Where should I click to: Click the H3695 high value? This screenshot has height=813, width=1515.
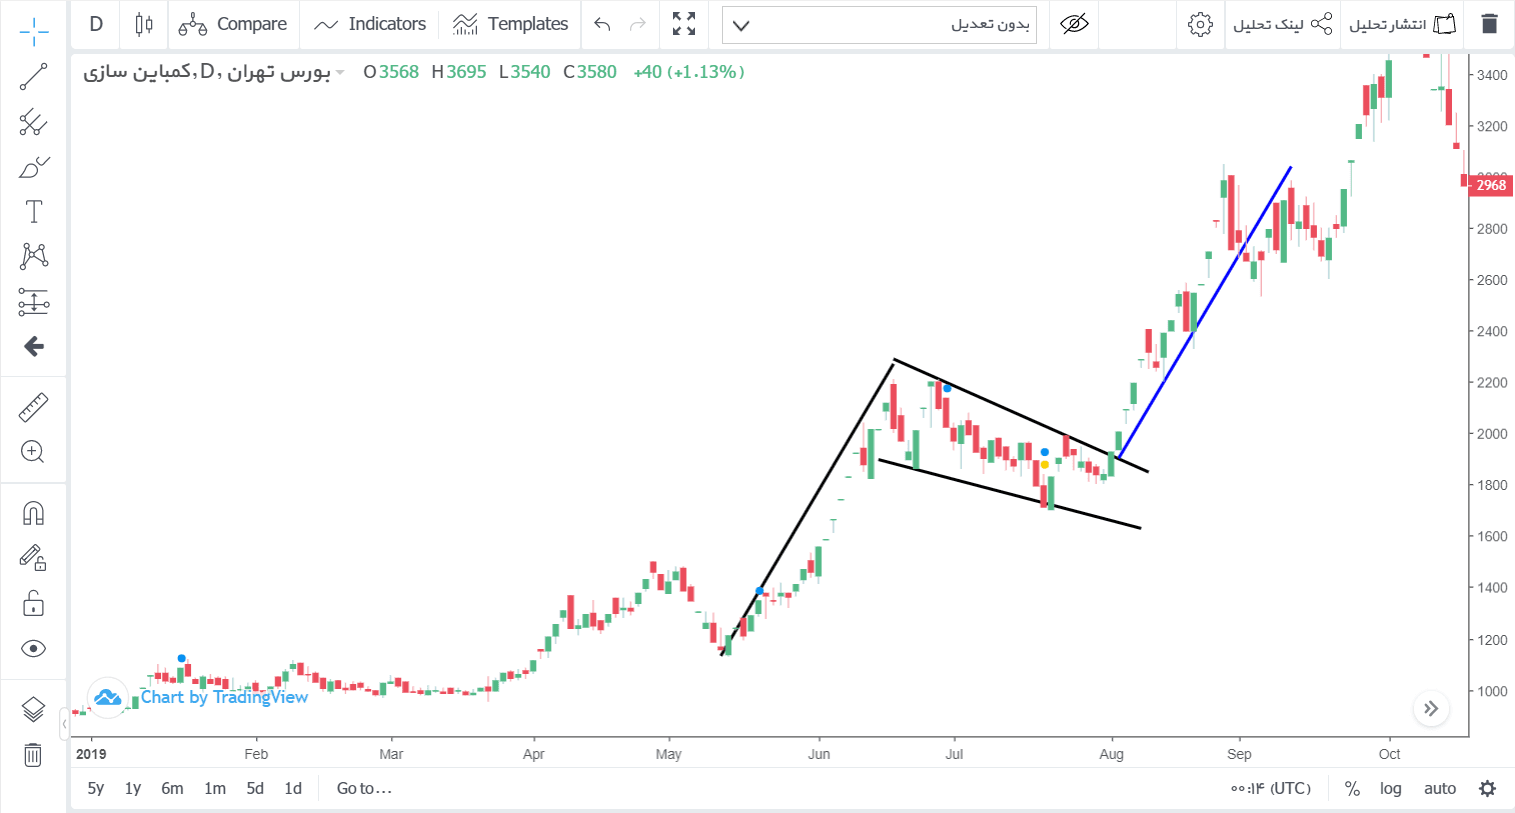[x=458, y=72]
